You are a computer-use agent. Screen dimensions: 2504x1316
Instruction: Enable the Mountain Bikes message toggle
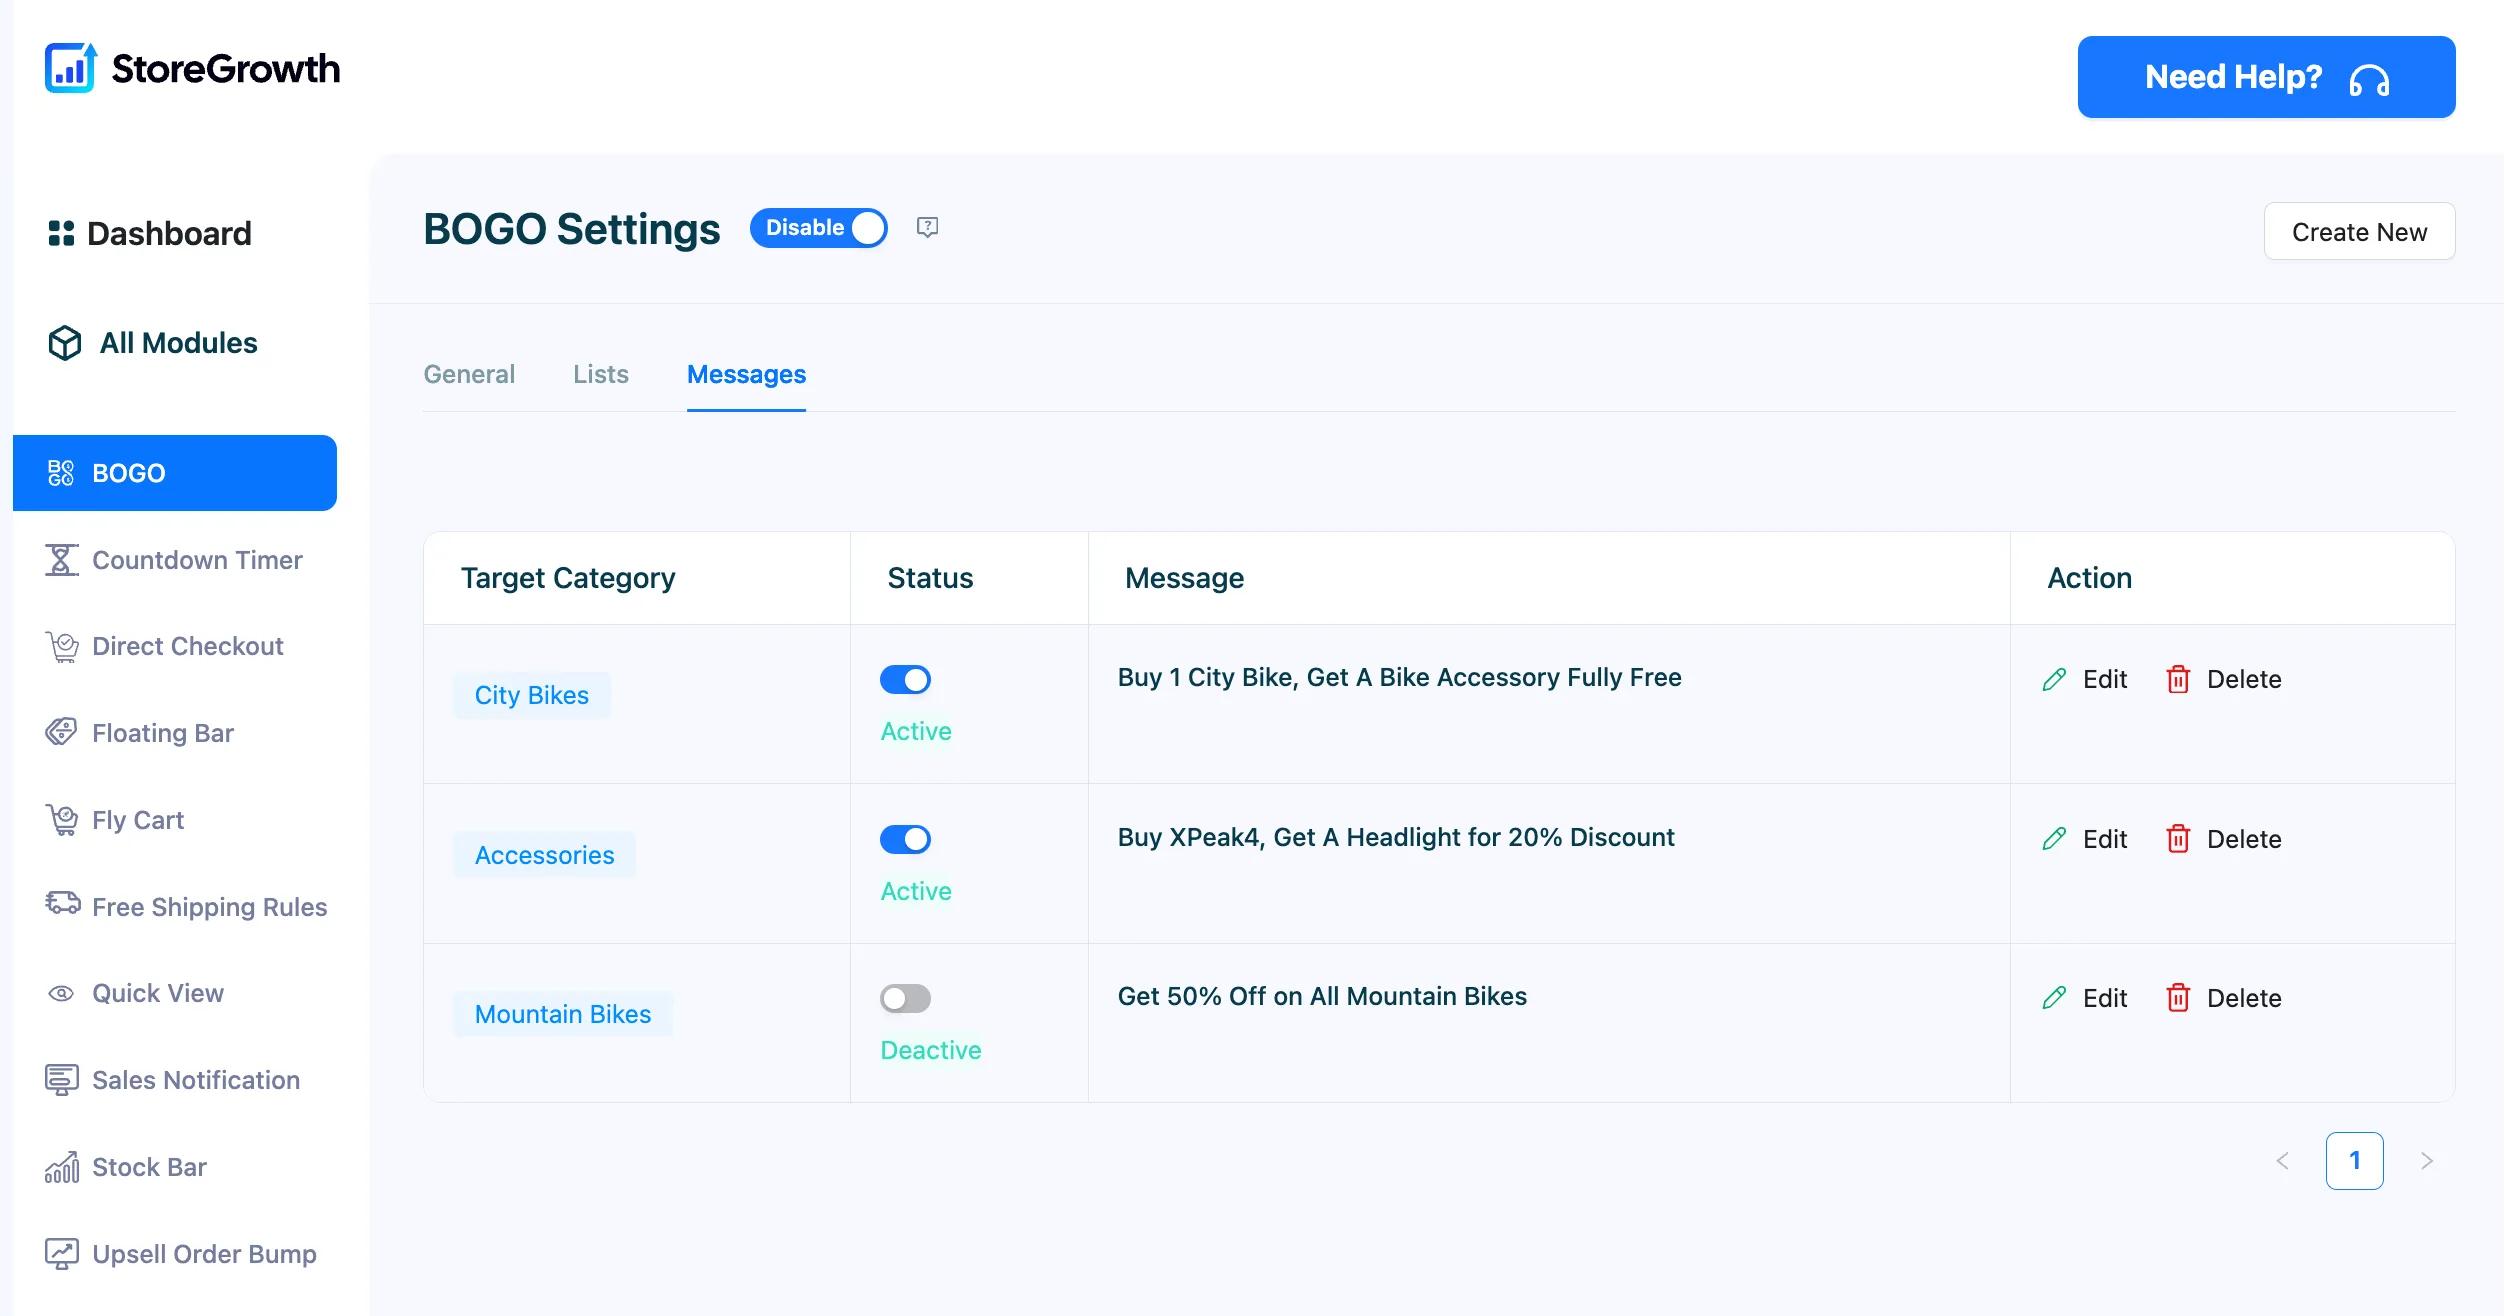(x=905, y=999)
